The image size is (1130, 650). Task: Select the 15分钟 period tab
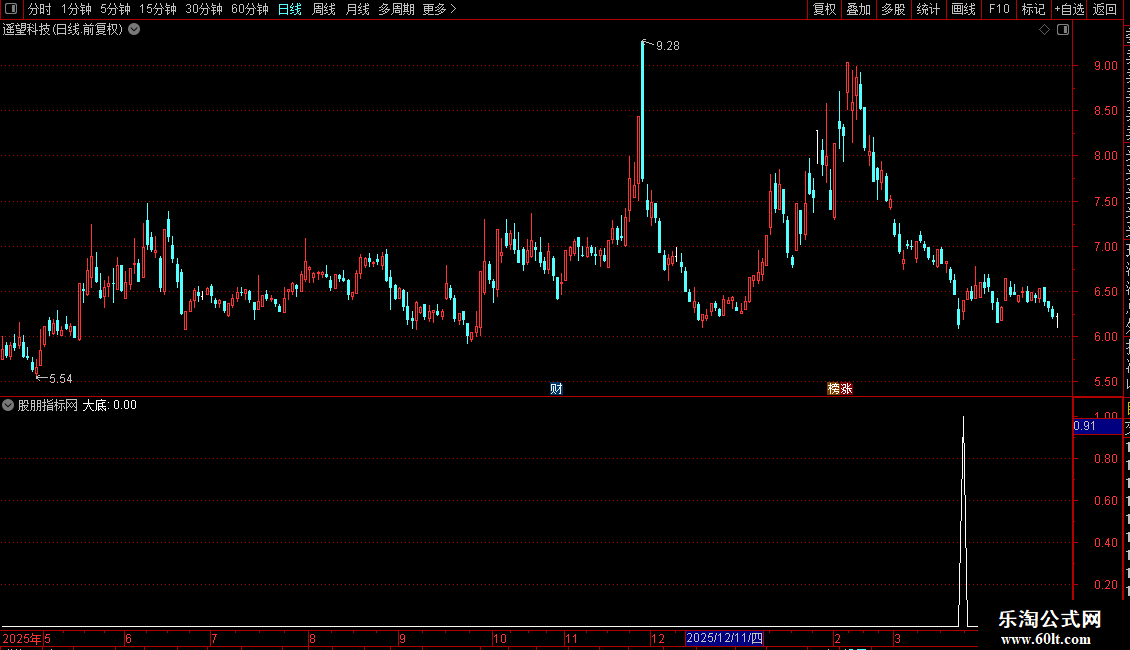point(158,9)
